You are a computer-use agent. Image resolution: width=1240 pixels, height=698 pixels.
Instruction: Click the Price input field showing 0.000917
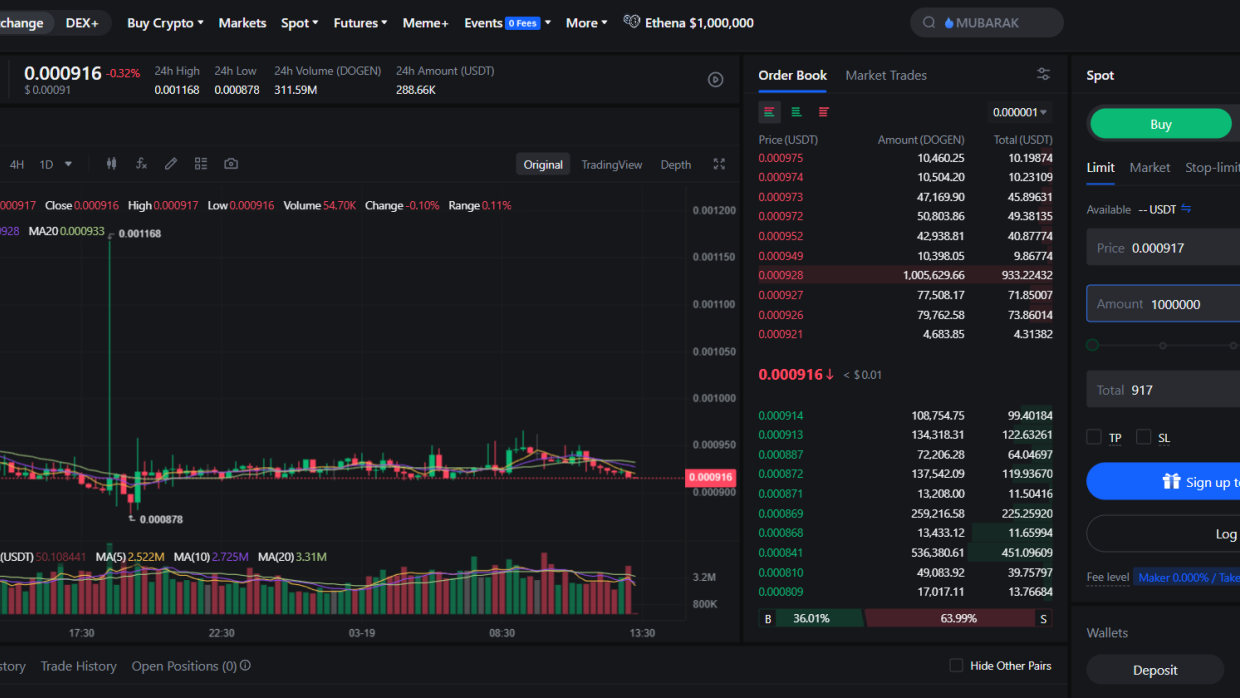click(x=1163, y=247)
